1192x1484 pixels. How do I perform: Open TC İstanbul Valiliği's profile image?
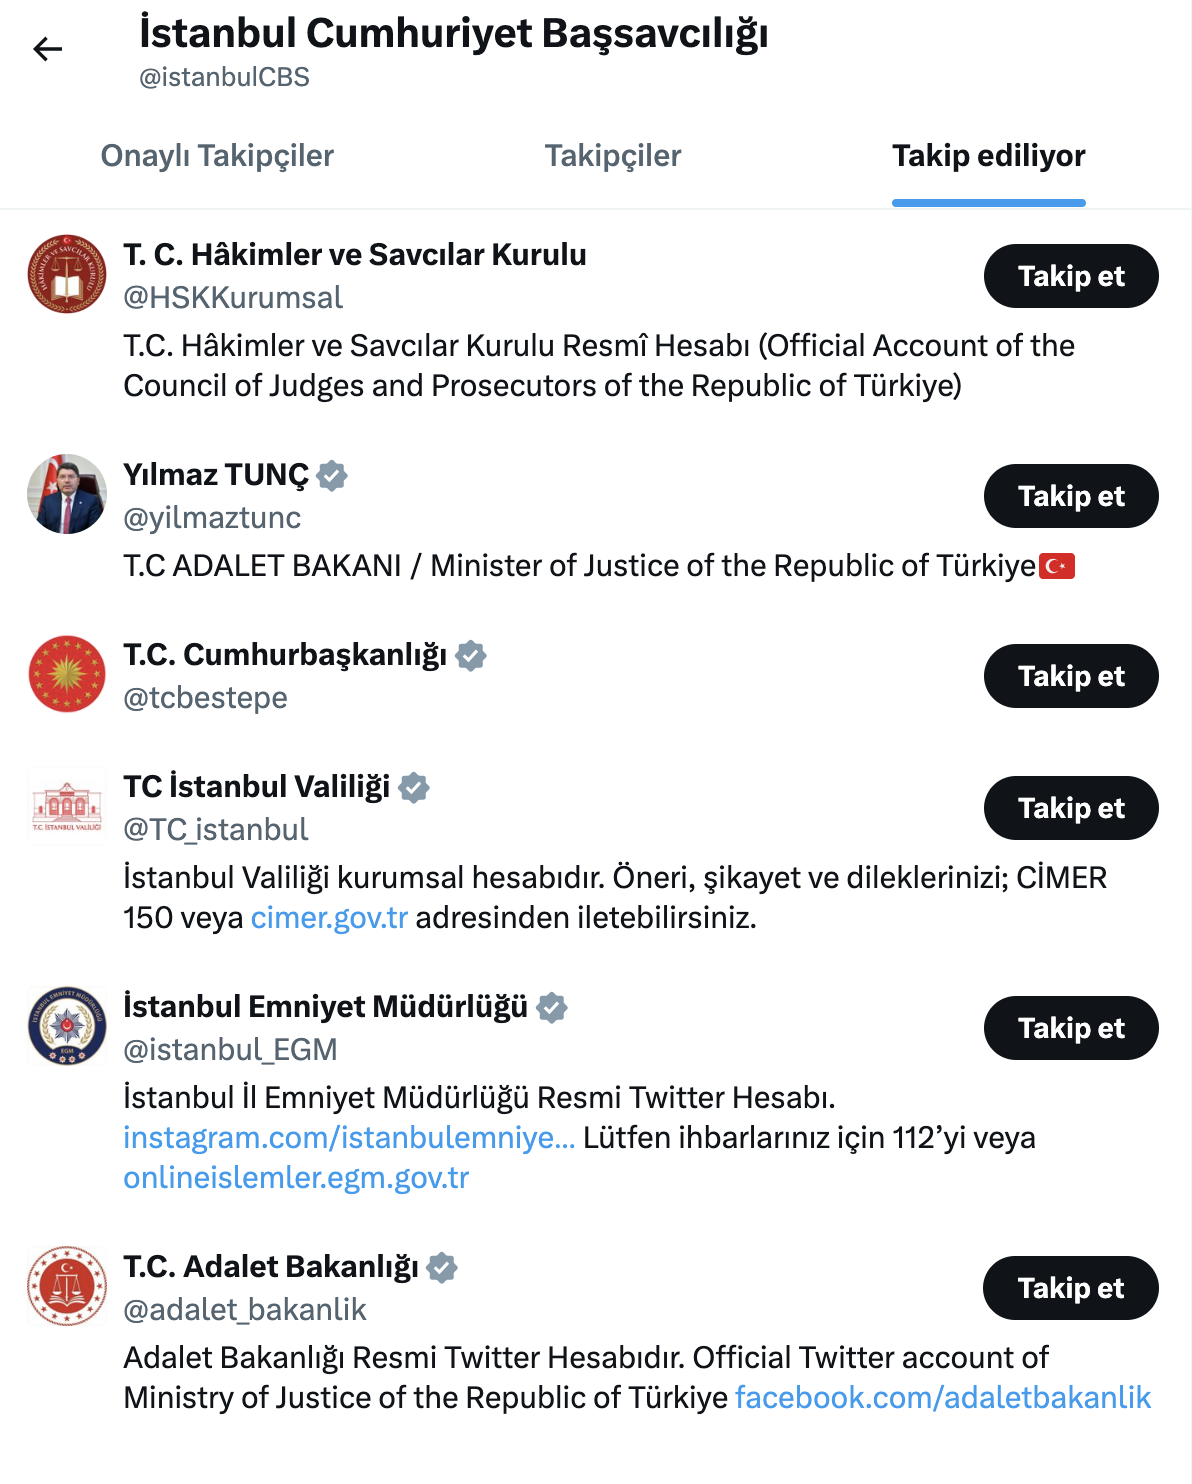pos(65,805)
